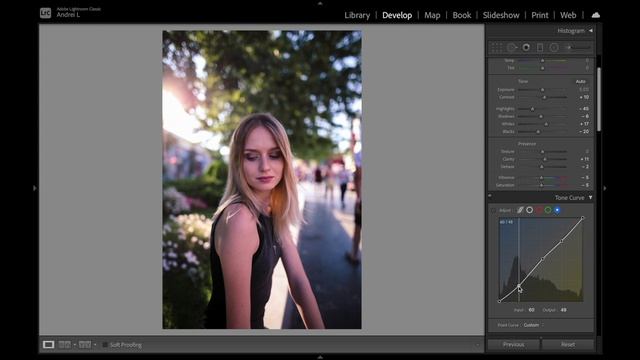Viewport: 640px width, 360px height.
Task: Click the Temp slider handle
Action: [x=542, y=60]
